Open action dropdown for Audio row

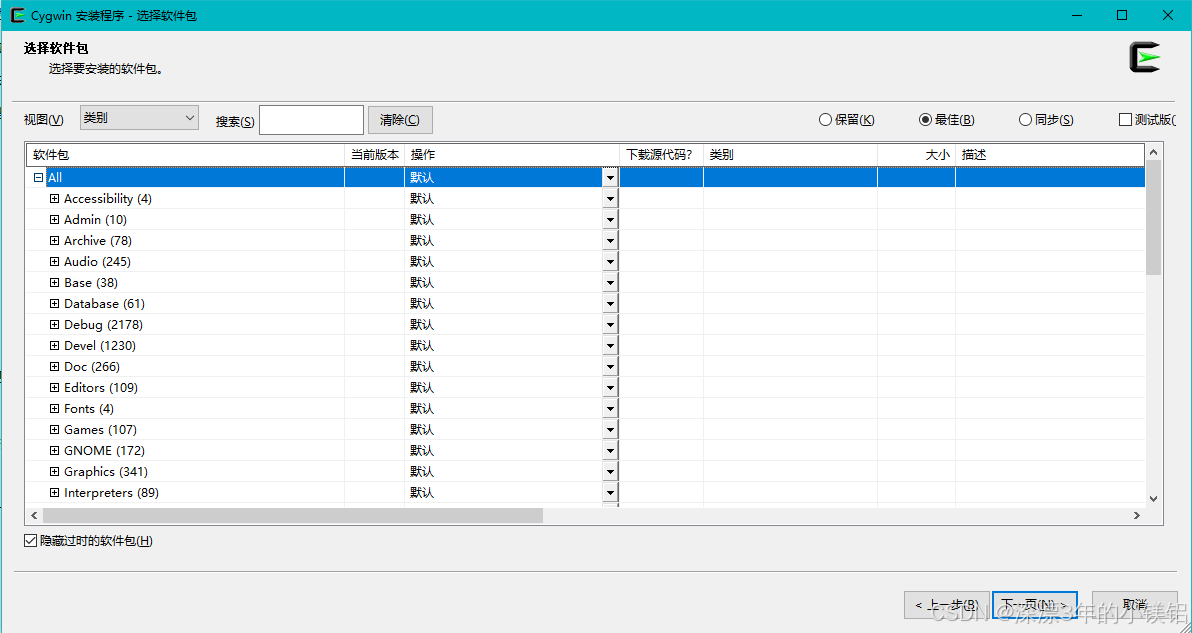coord(610,262)
